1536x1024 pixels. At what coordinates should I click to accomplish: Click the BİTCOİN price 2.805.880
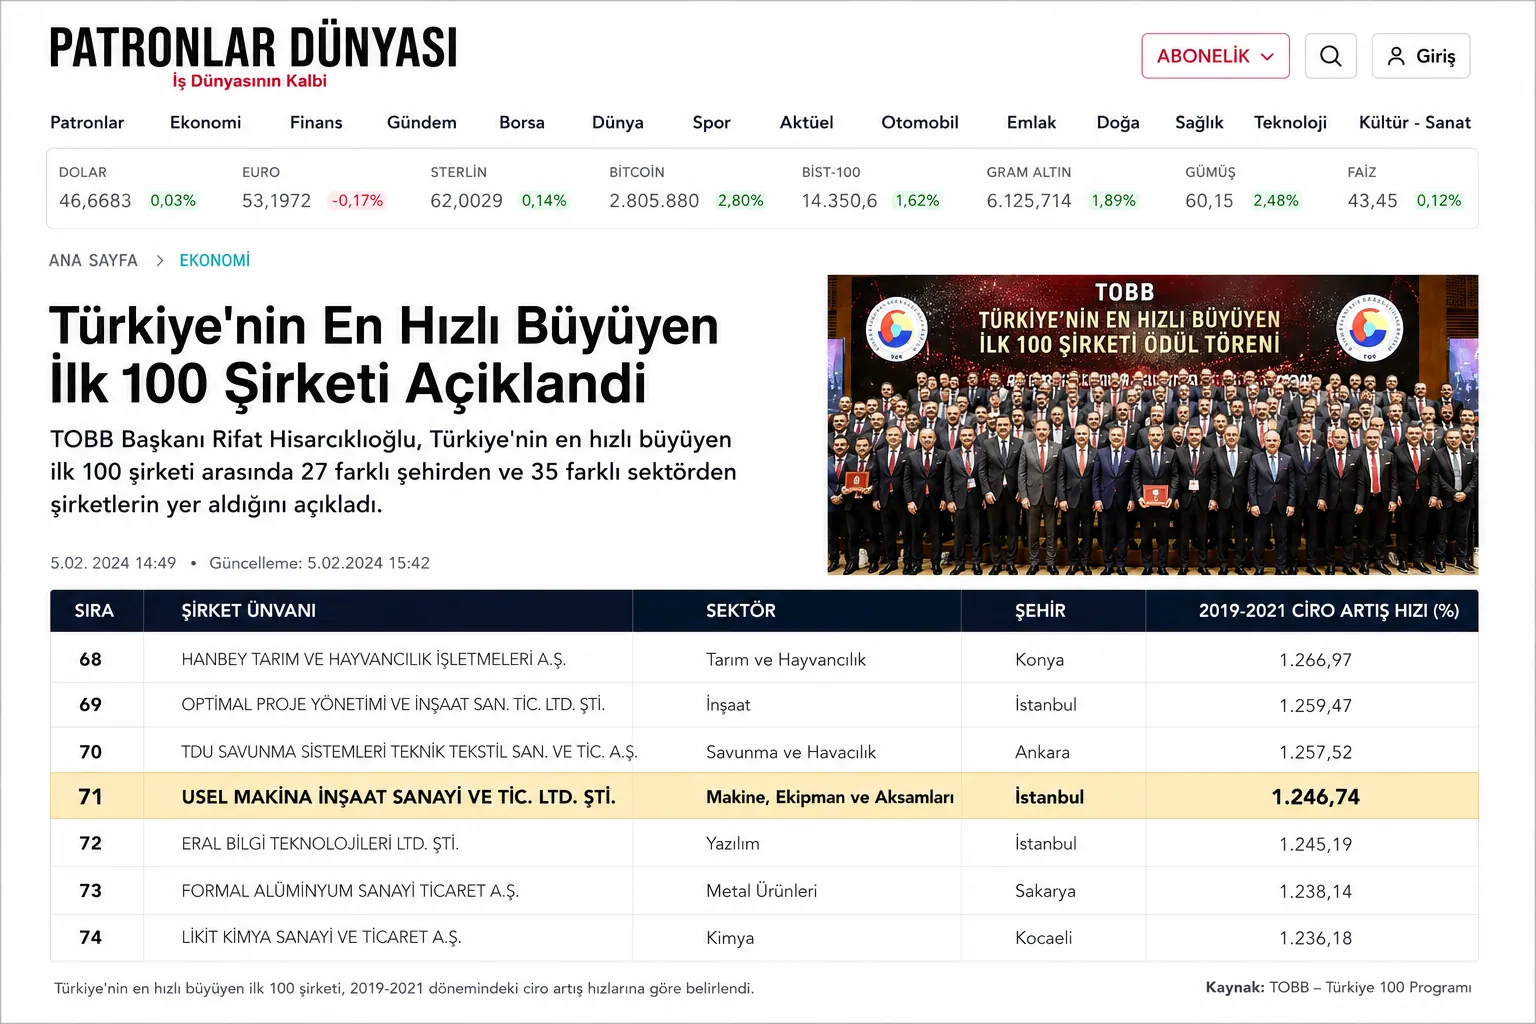pos(654,201)
